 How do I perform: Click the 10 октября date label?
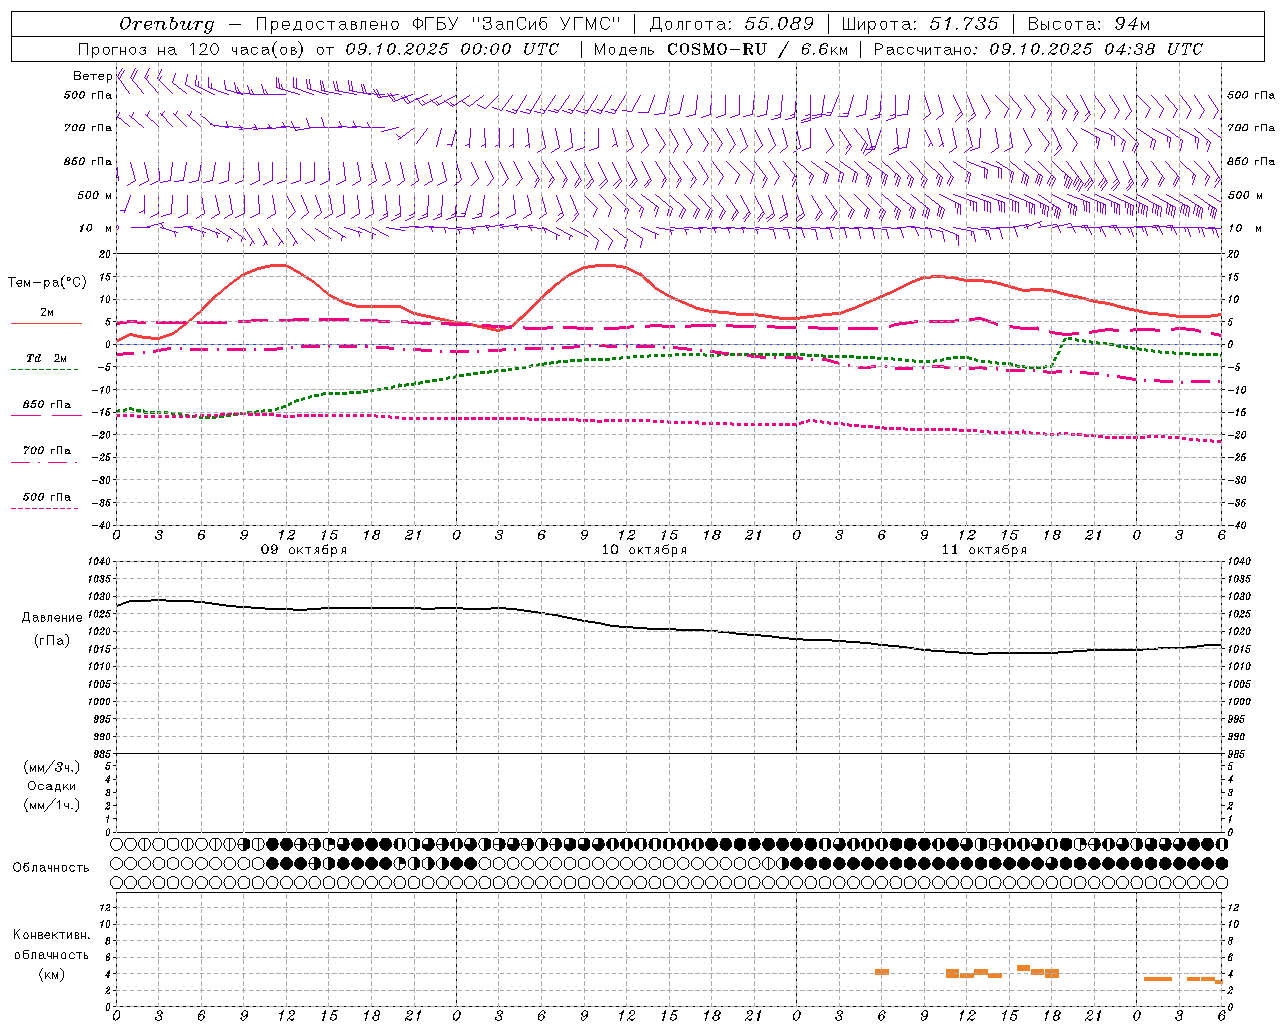(644, 550)
